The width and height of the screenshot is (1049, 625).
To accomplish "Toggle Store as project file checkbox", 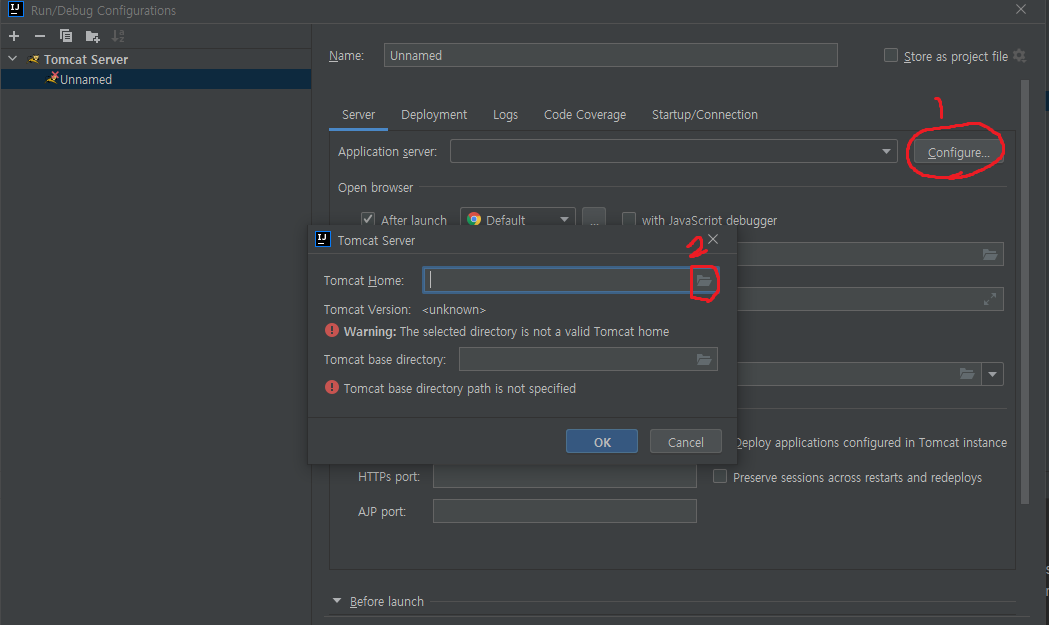I will click(x=891, y=56).
